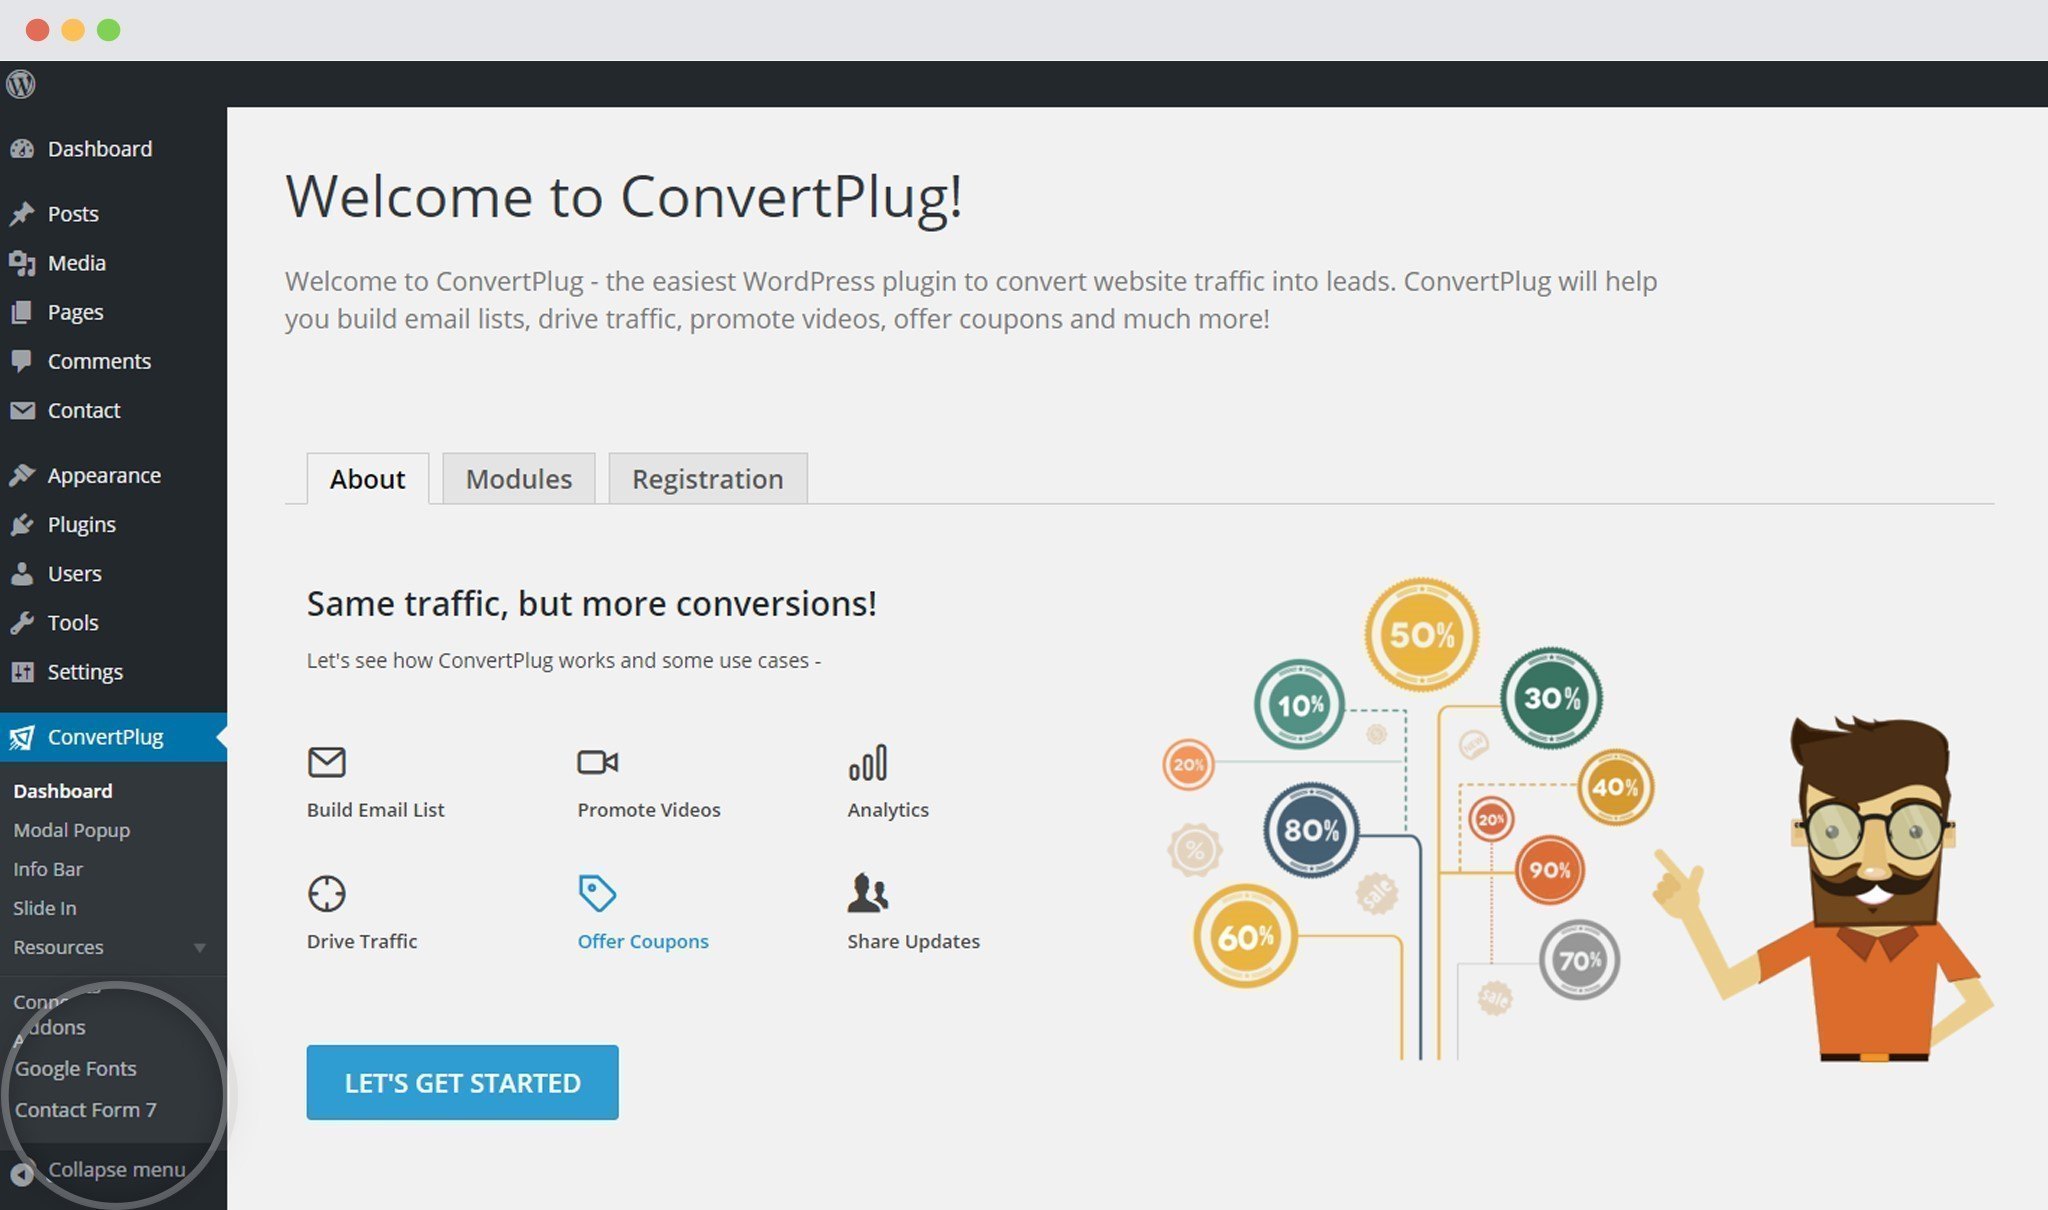Screen dimensions: 2048x1210
Task: Click the Settings sliders icon
Action: pos(22,671)
